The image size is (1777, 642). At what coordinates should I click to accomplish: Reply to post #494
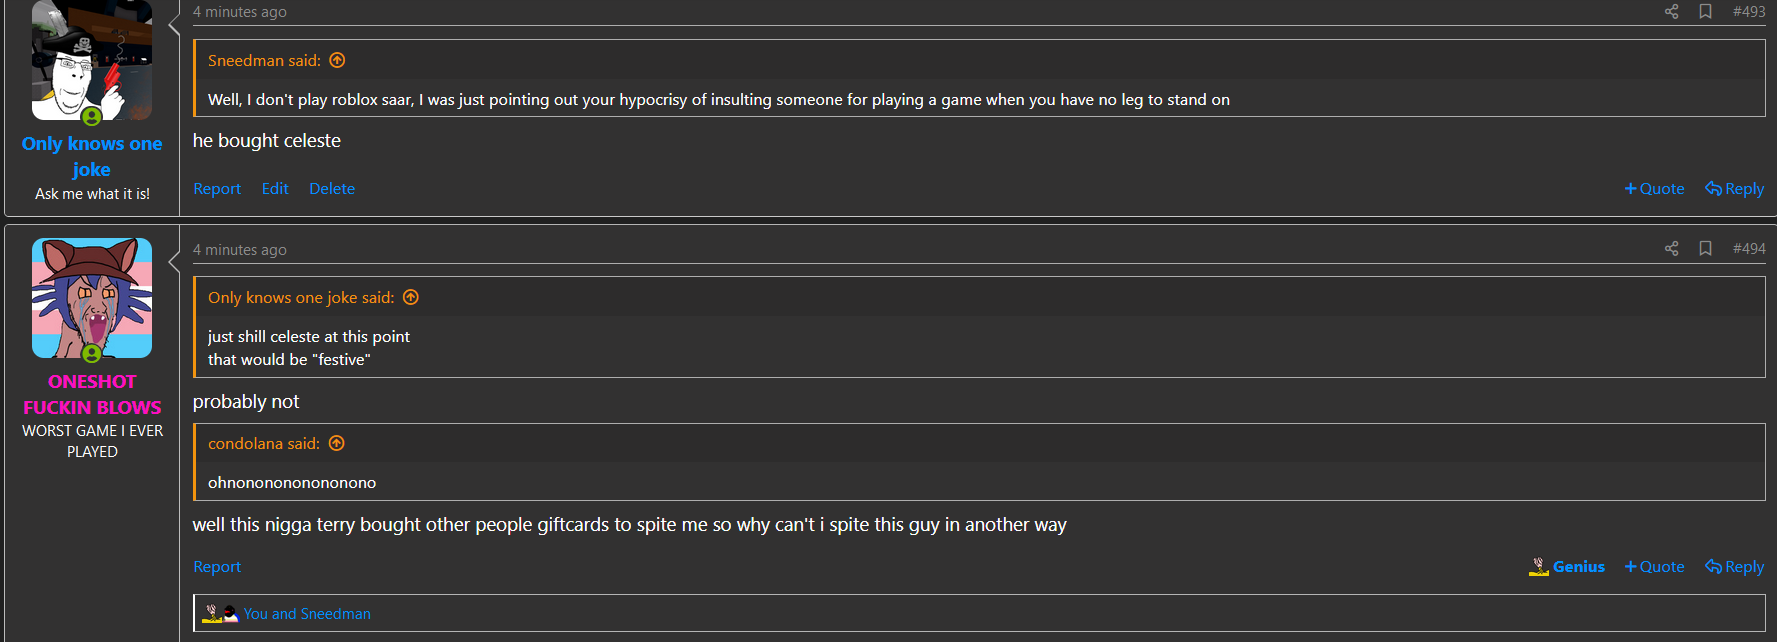click(x=1734, y=566)
